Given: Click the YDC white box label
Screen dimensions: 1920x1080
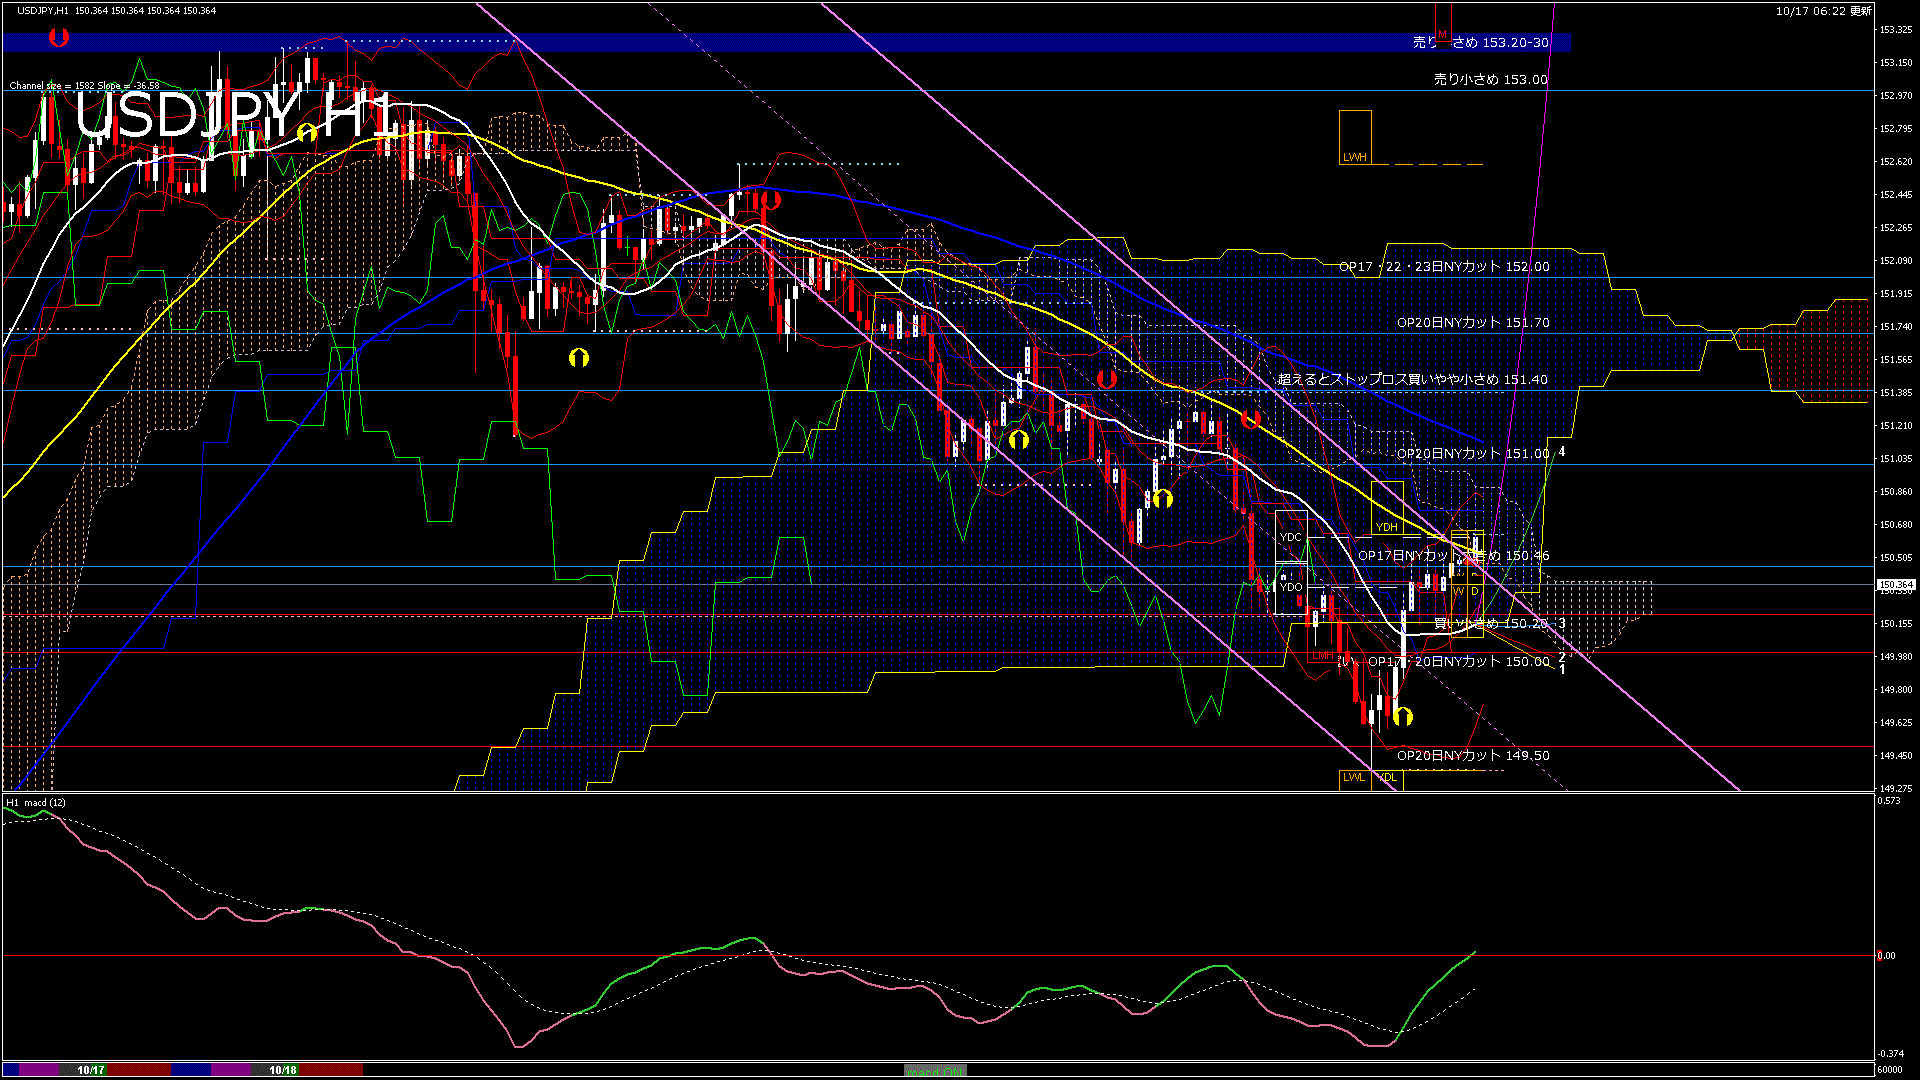Looking at the screenshot, I should (x=1291, y=537).
